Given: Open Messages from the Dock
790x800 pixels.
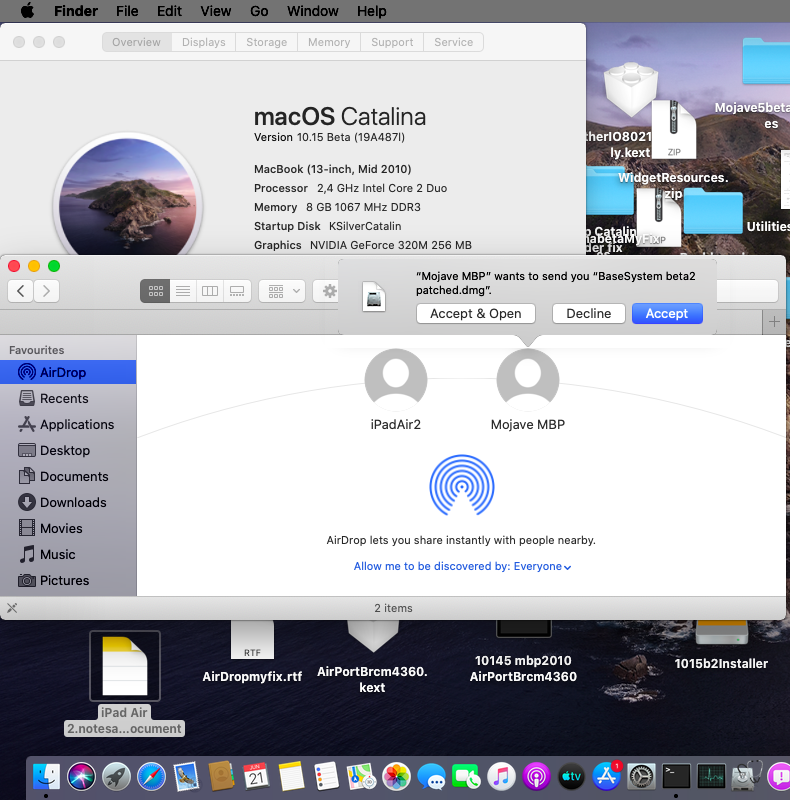Looking at the screenshot, I should point(431,777).
